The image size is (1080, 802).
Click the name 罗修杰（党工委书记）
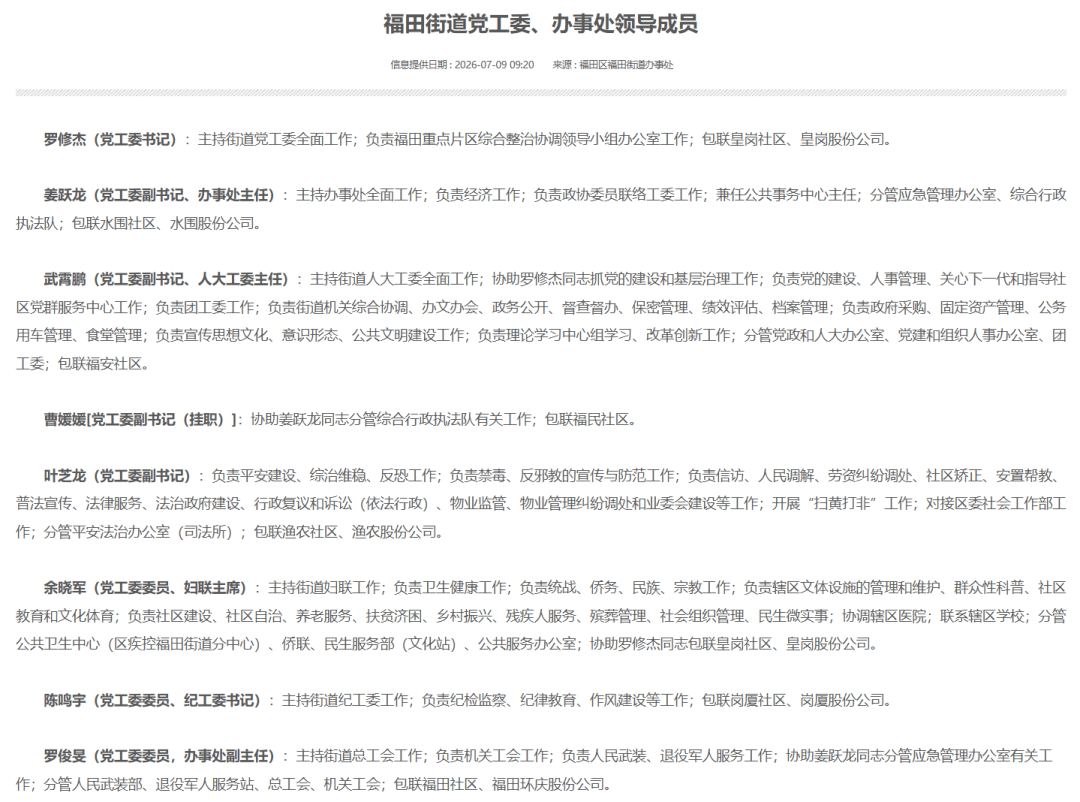click(x=110, y=139)
